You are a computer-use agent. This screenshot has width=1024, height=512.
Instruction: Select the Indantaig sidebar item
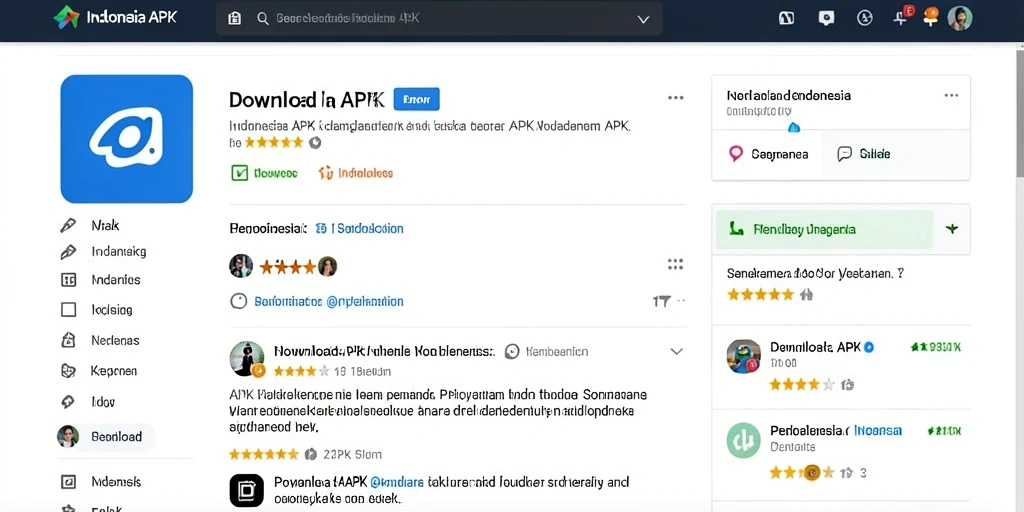point(103,251)
